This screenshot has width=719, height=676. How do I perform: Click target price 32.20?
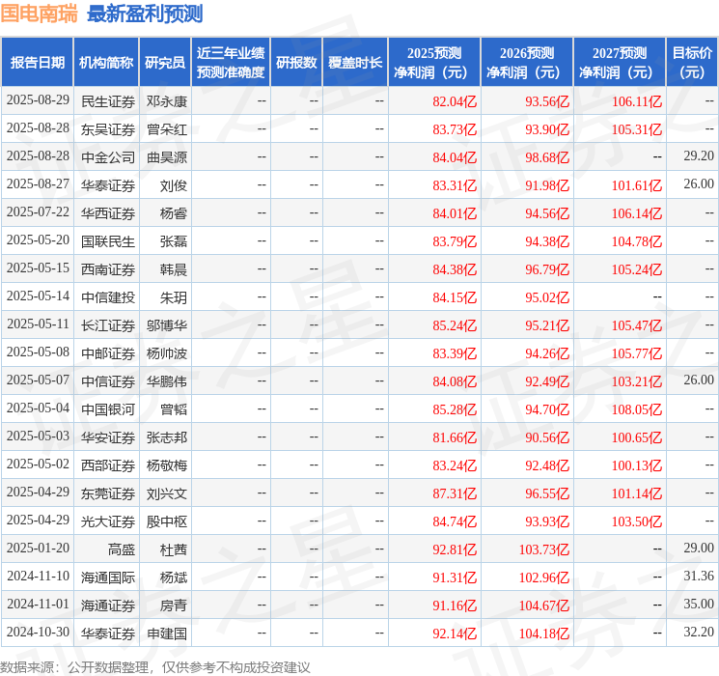[698, 632]
